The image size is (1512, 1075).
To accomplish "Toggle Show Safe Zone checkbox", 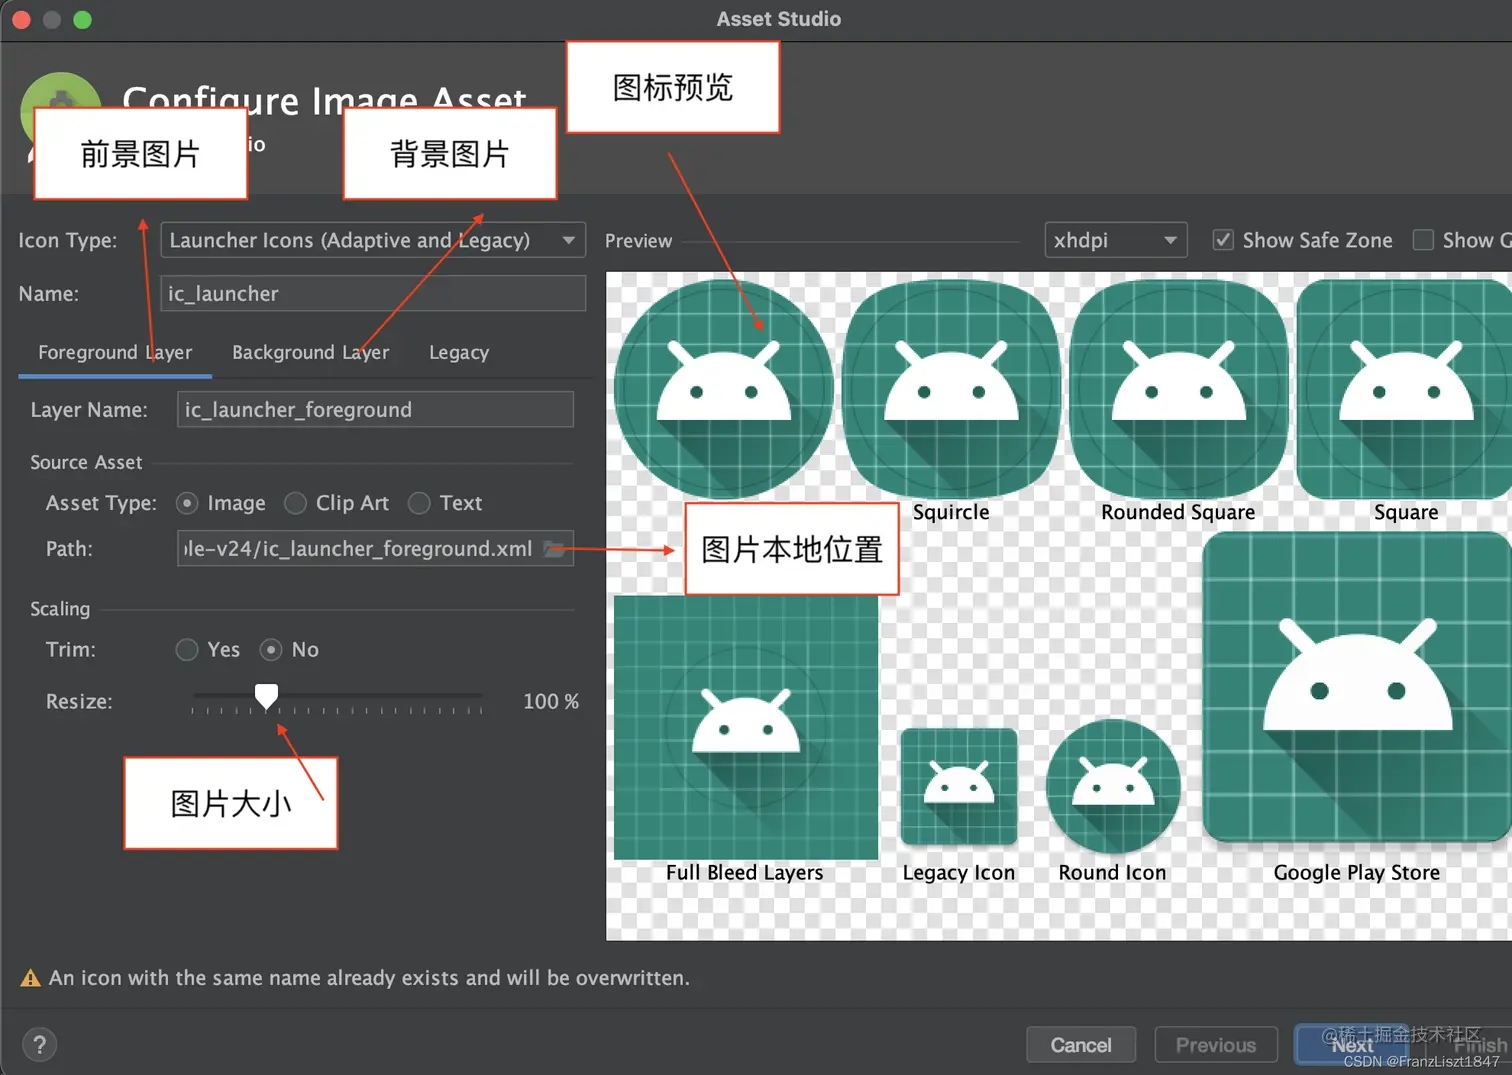I will (1222, 240).
